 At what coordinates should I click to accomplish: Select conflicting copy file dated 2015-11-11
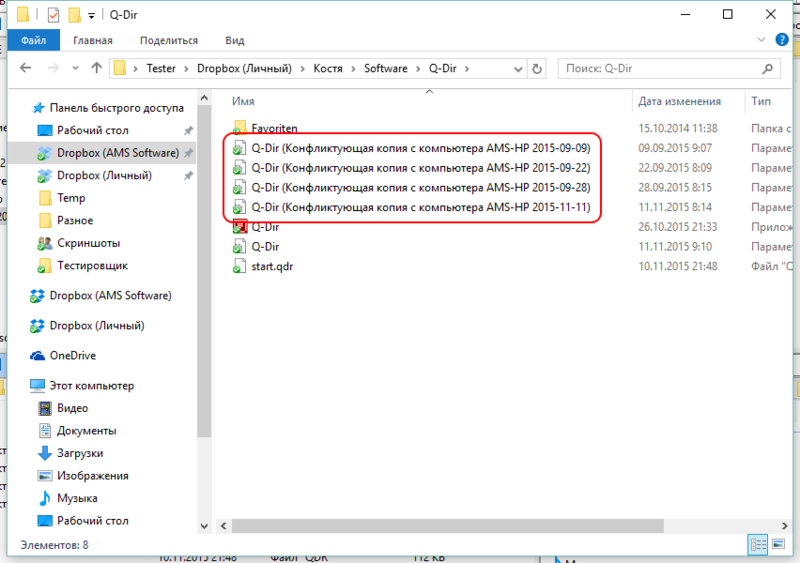(x=420, y=207)
